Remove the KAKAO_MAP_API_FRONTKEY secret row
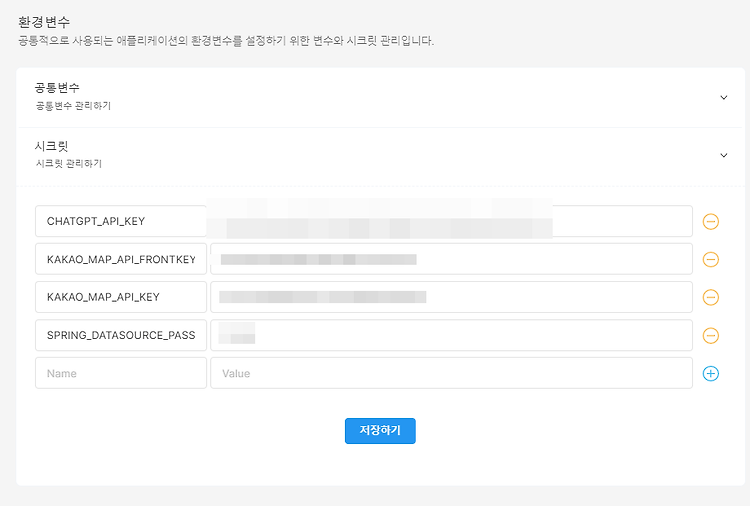This screenshot has width=750, height=506. point(710,259)
